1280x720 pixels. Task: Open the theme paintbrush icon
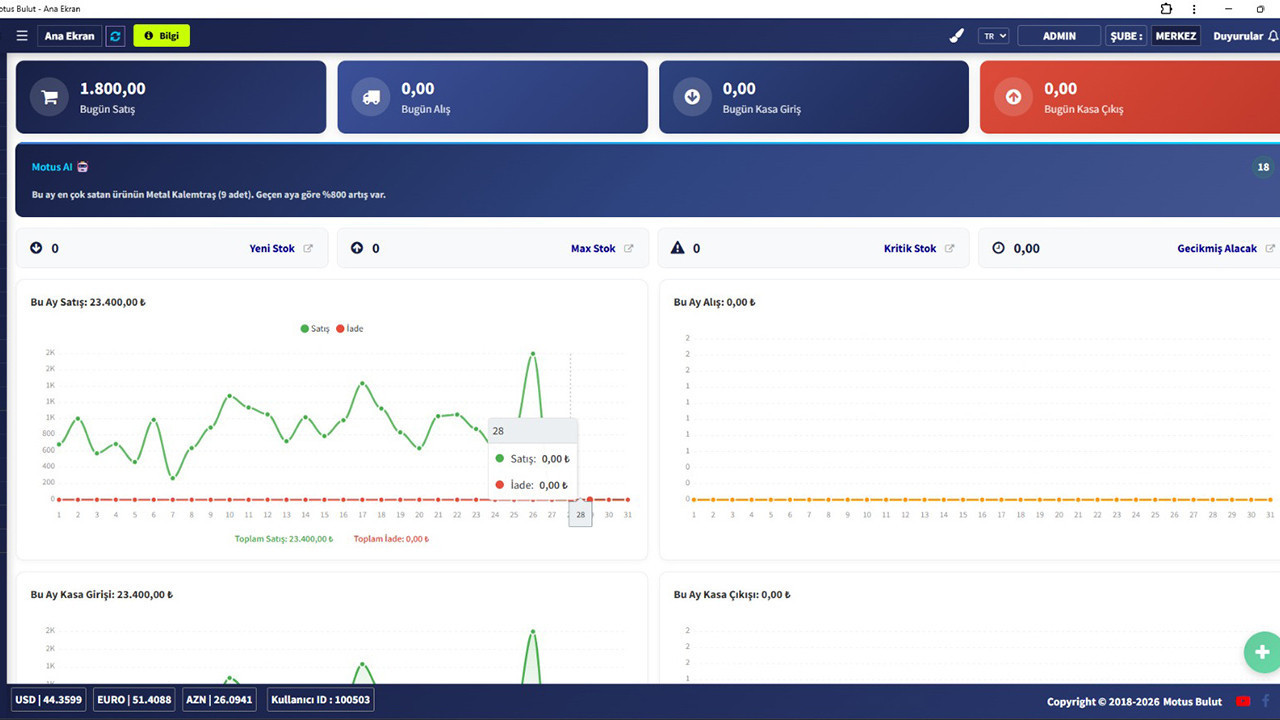(x=956, y=36)
